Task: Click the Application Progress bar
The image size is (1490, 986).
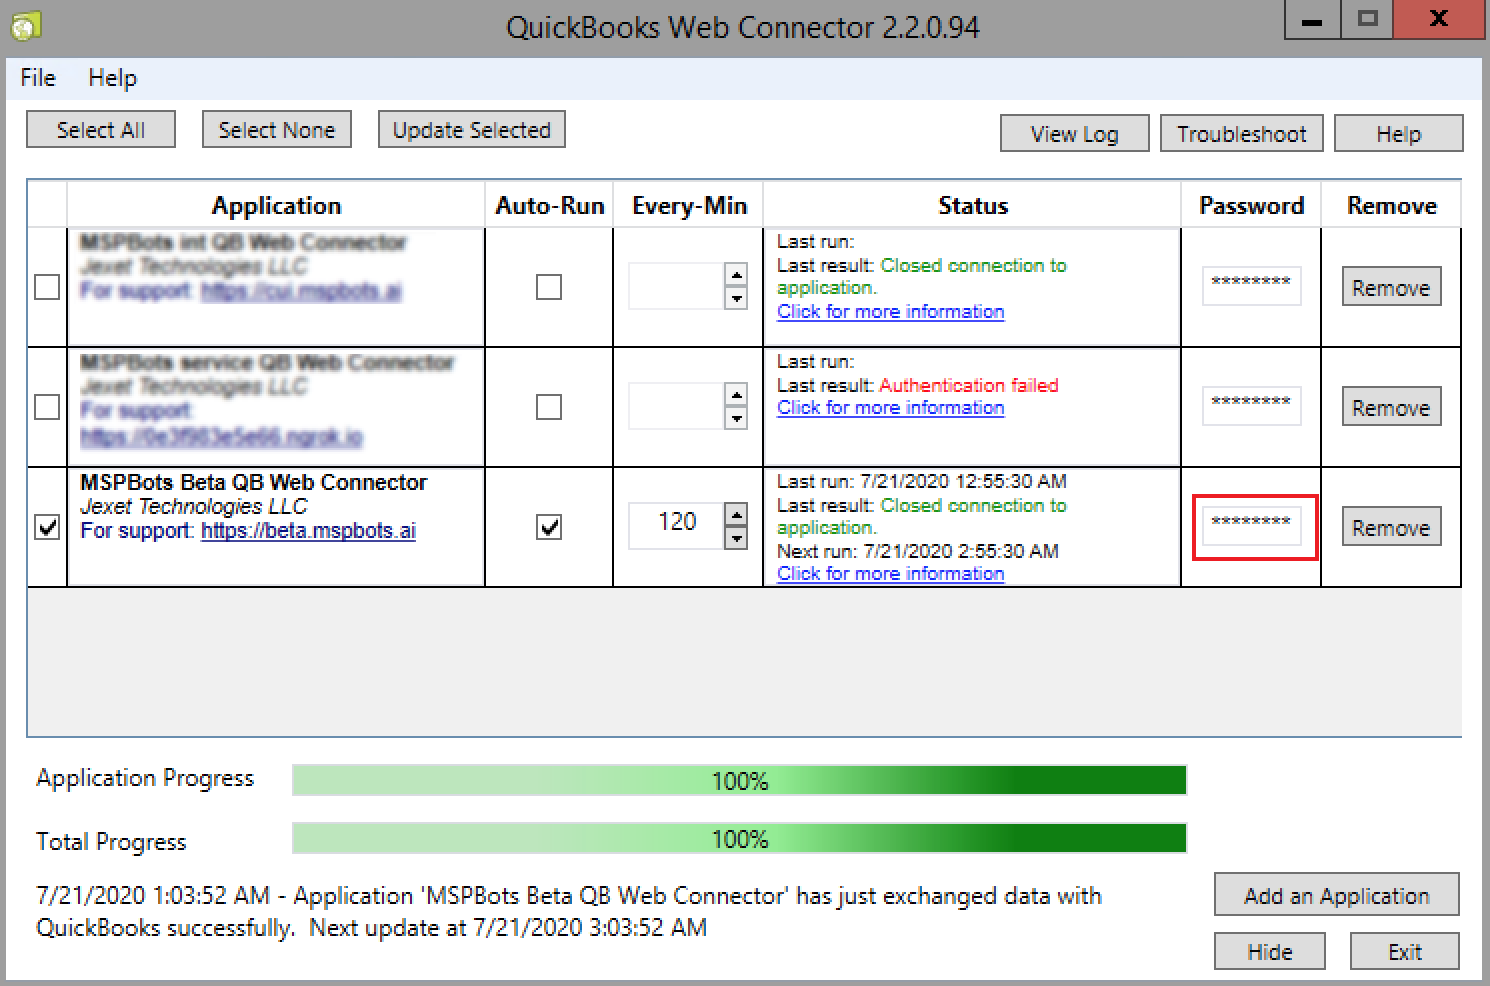Action: click(739, 780)
